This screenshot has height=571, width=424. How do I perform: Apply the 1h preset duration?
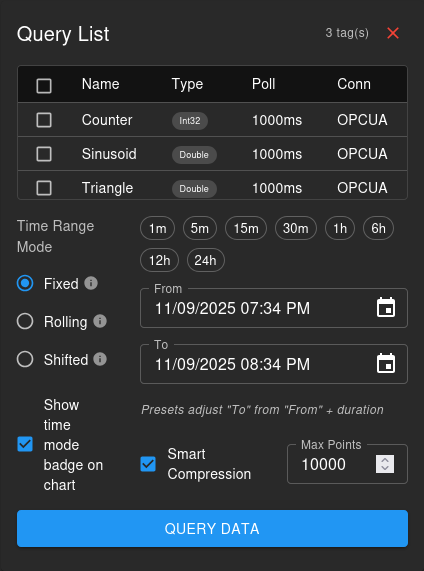[x=340, y=228]
